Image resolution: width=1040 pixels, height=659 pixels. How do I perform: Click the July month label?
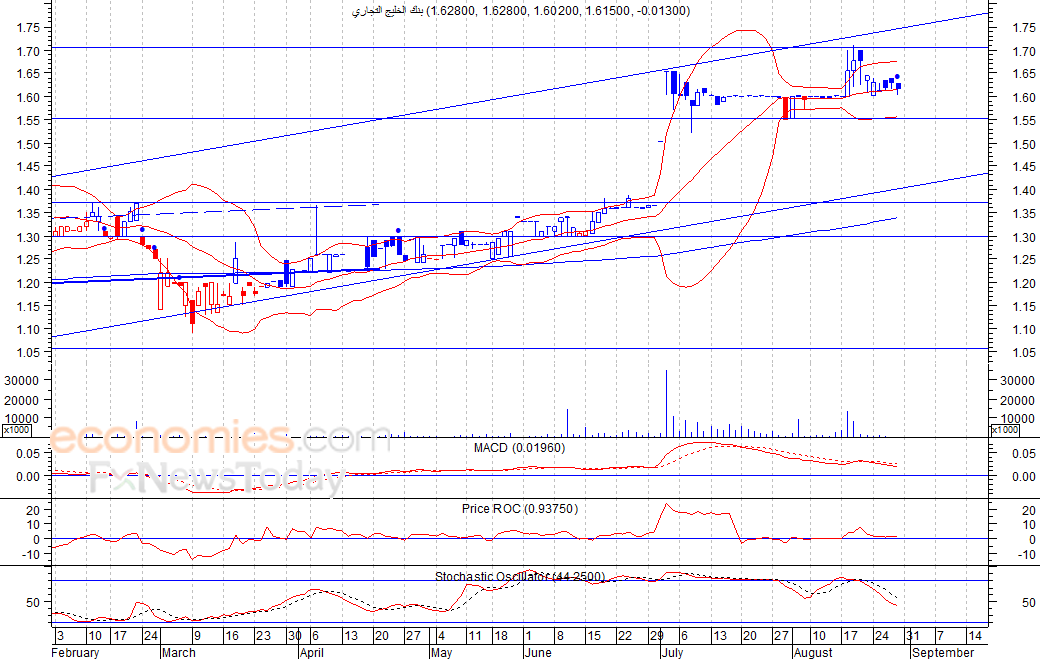tap(672, 652)
